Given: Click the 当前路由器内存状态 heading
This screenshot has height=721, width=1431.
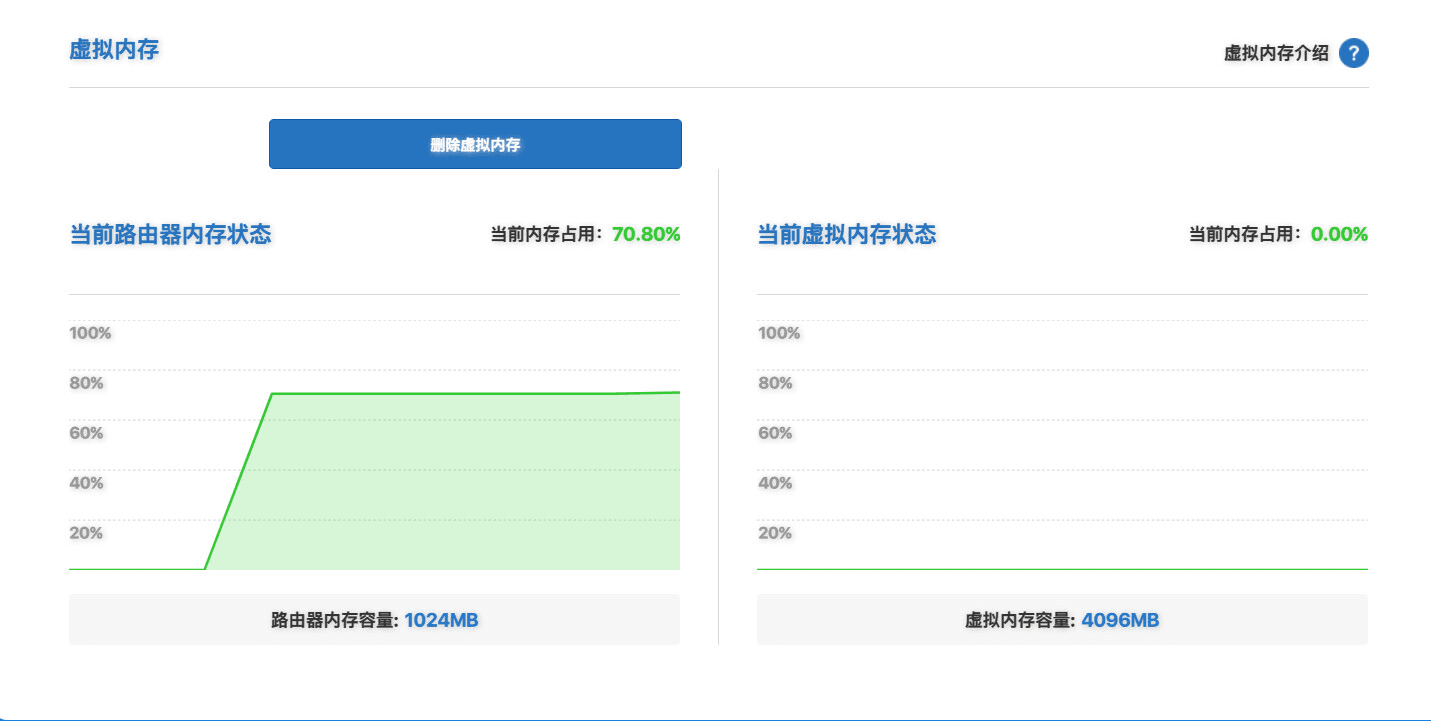Looking at the screenshot, I should tap(170, 234).
